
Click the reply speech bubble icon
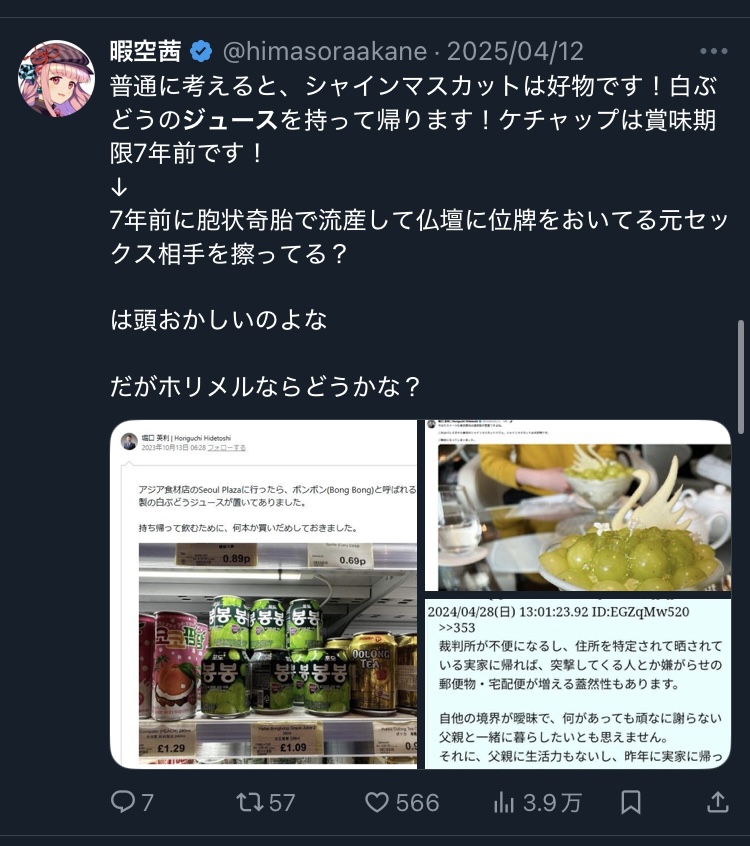pyautogui.click(x=123, y=802)
